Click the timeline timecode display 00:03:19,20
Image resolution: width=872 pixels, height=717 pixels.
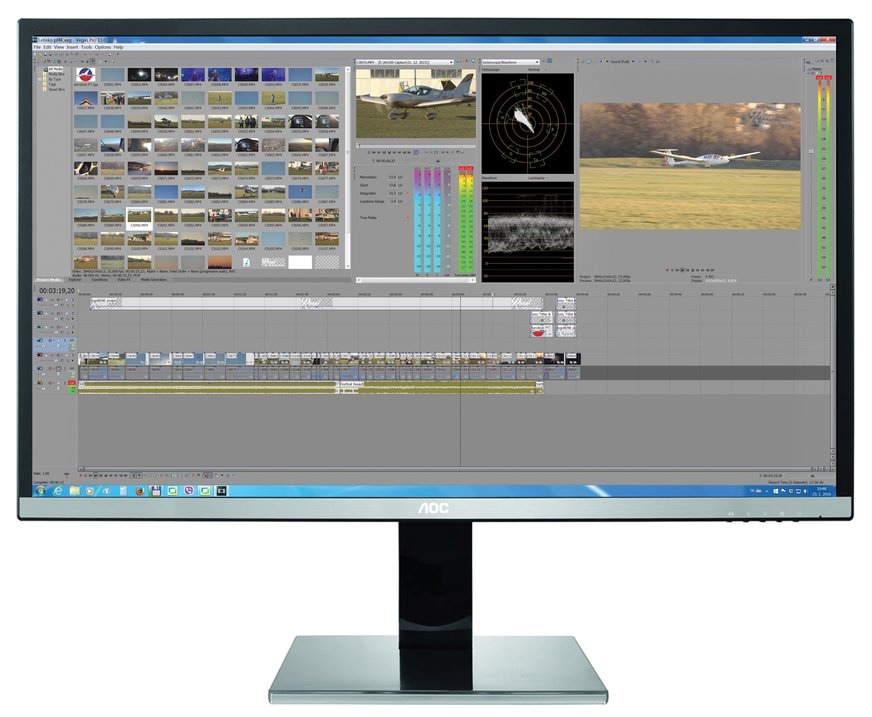pyautogui.click(x=56, y=291)
